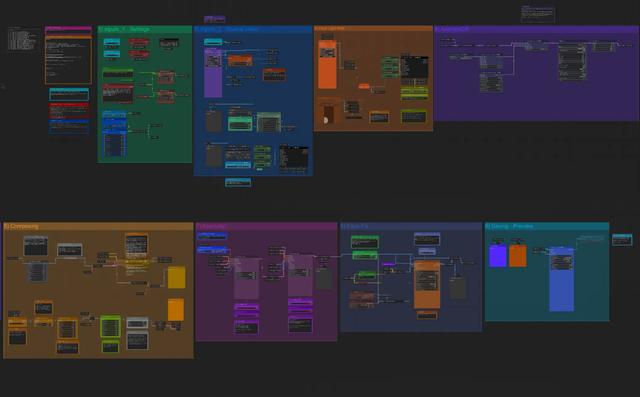The height and width of the screenshot is (397, 640).
Task: Select the cyan-bordered note below the notes node
Action: pos(69,94)
